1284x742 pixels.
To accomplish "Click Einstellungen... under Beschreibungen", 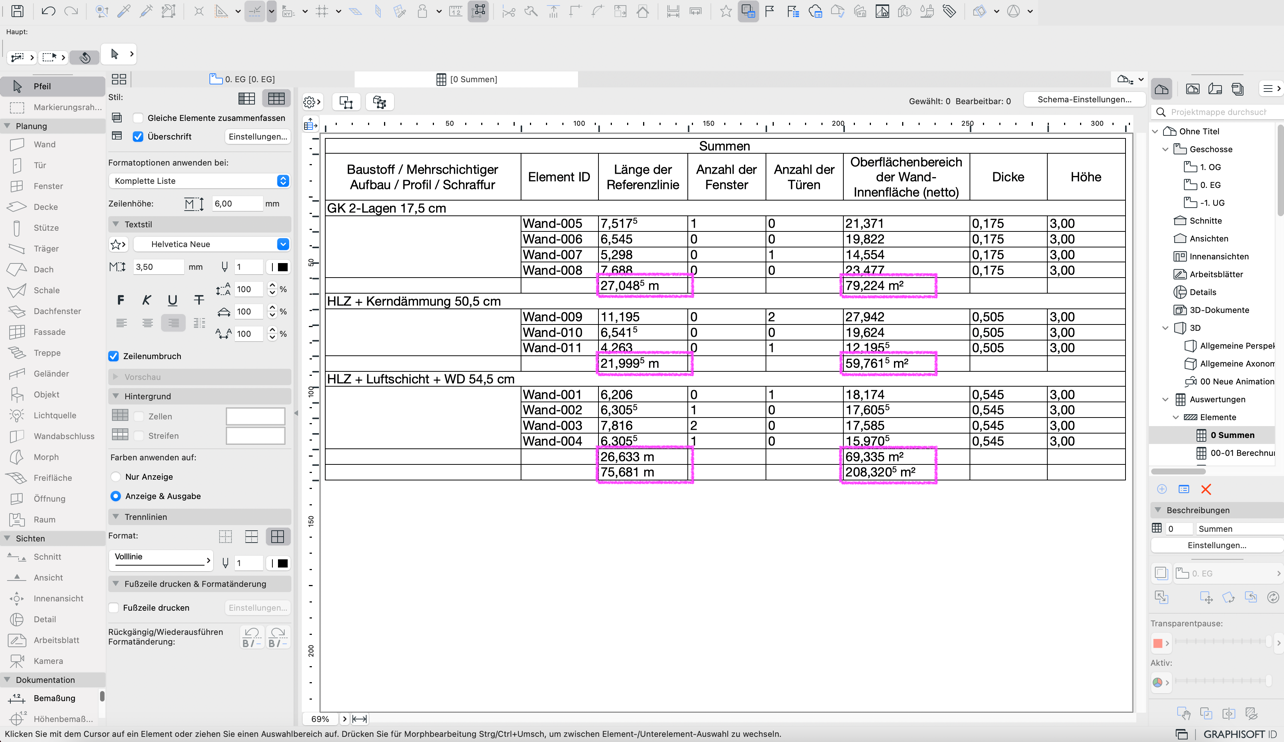I will [1216, 545].
